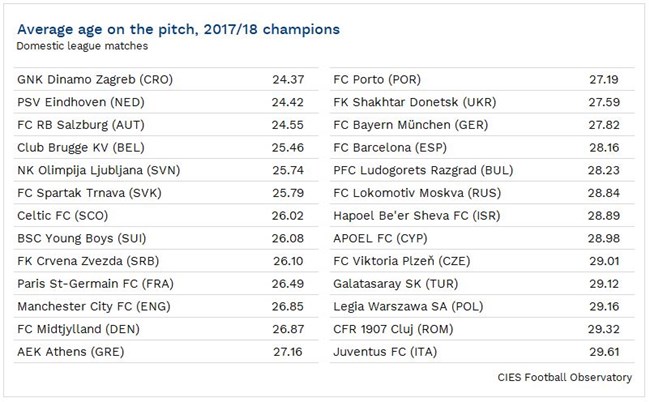Click the 24.37 age value for Dinamo Zagreb
The width and height of the screenshot is (650, 402).
[x=289, y=78]
